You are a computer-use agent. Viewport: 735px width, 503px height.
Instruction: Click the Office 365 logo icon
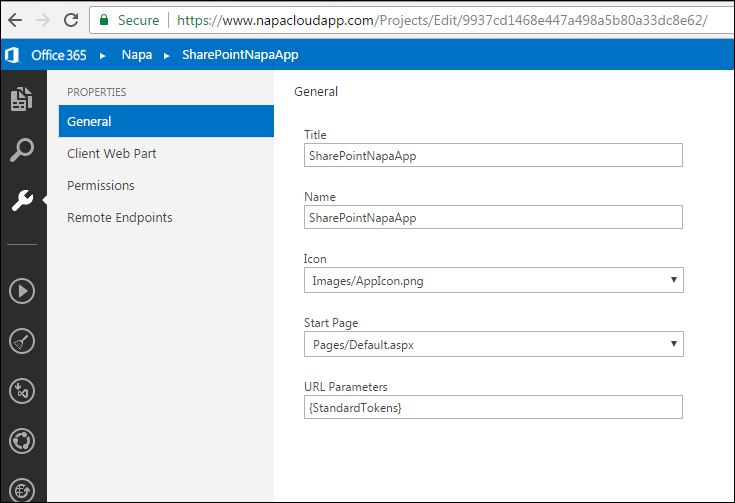click(x=13, y=55)
